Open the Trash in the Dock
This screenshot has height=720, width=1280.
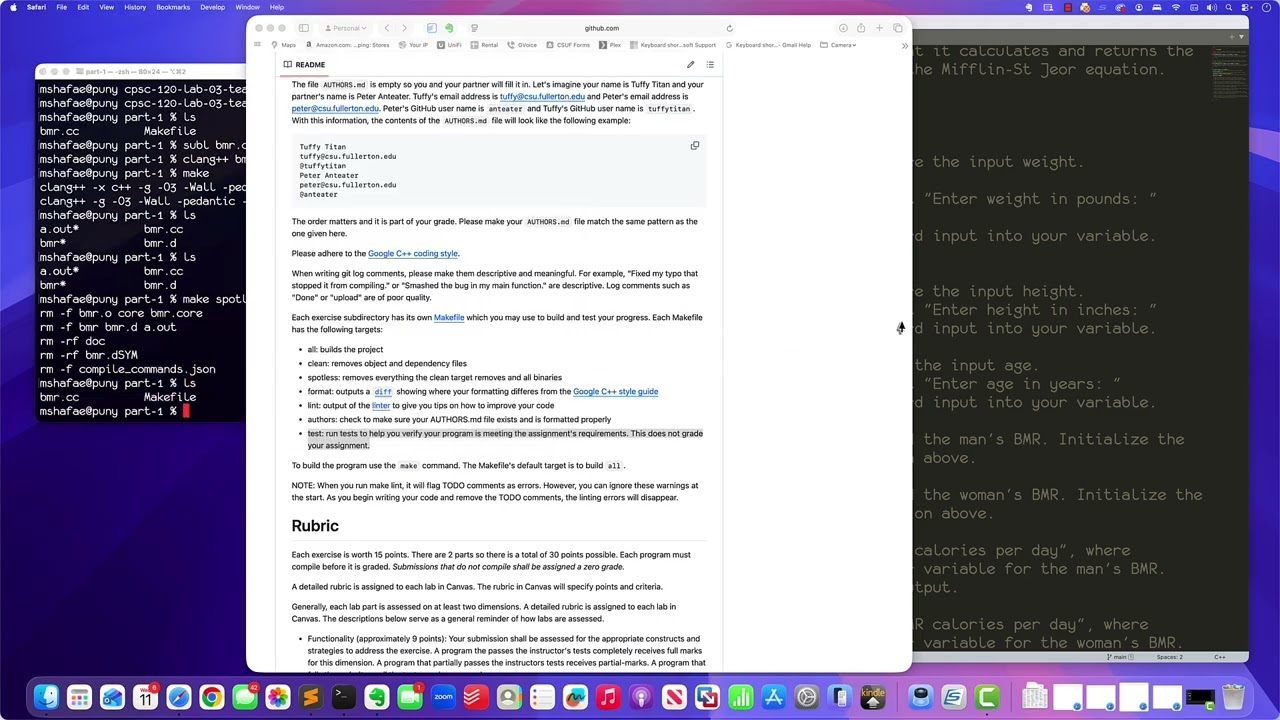[x=1233, y=697]
